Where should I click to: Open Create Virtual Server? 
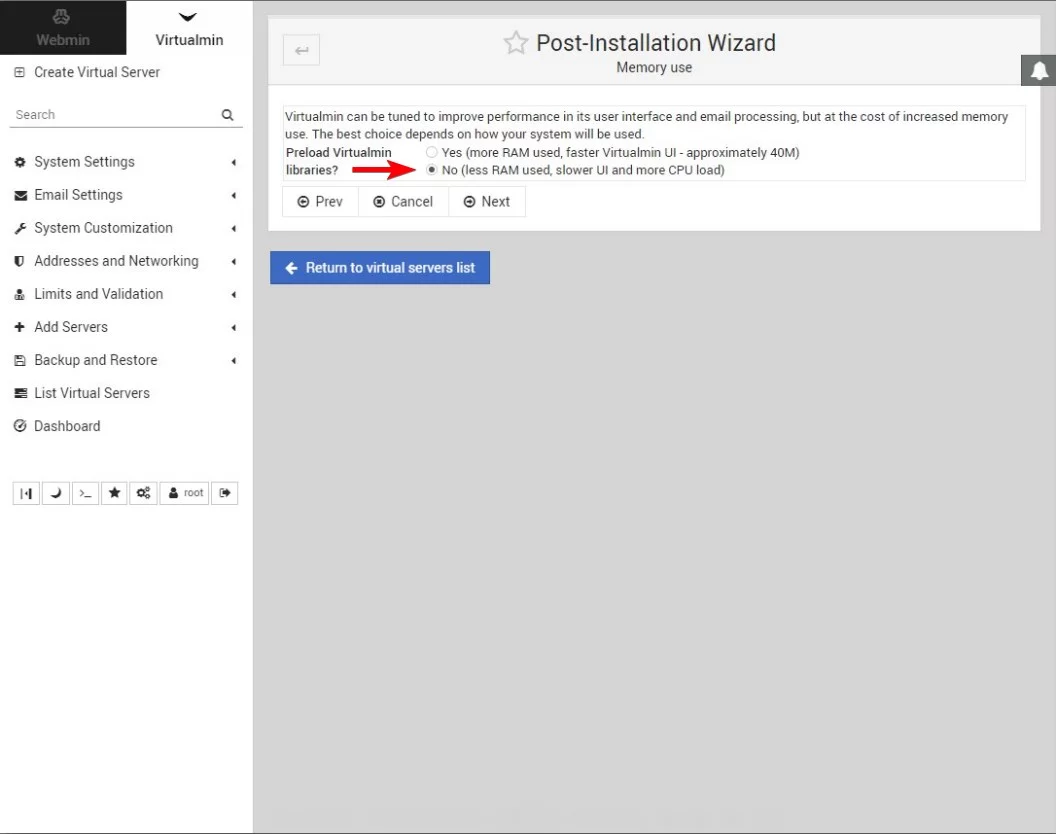[x=97, y=72]
